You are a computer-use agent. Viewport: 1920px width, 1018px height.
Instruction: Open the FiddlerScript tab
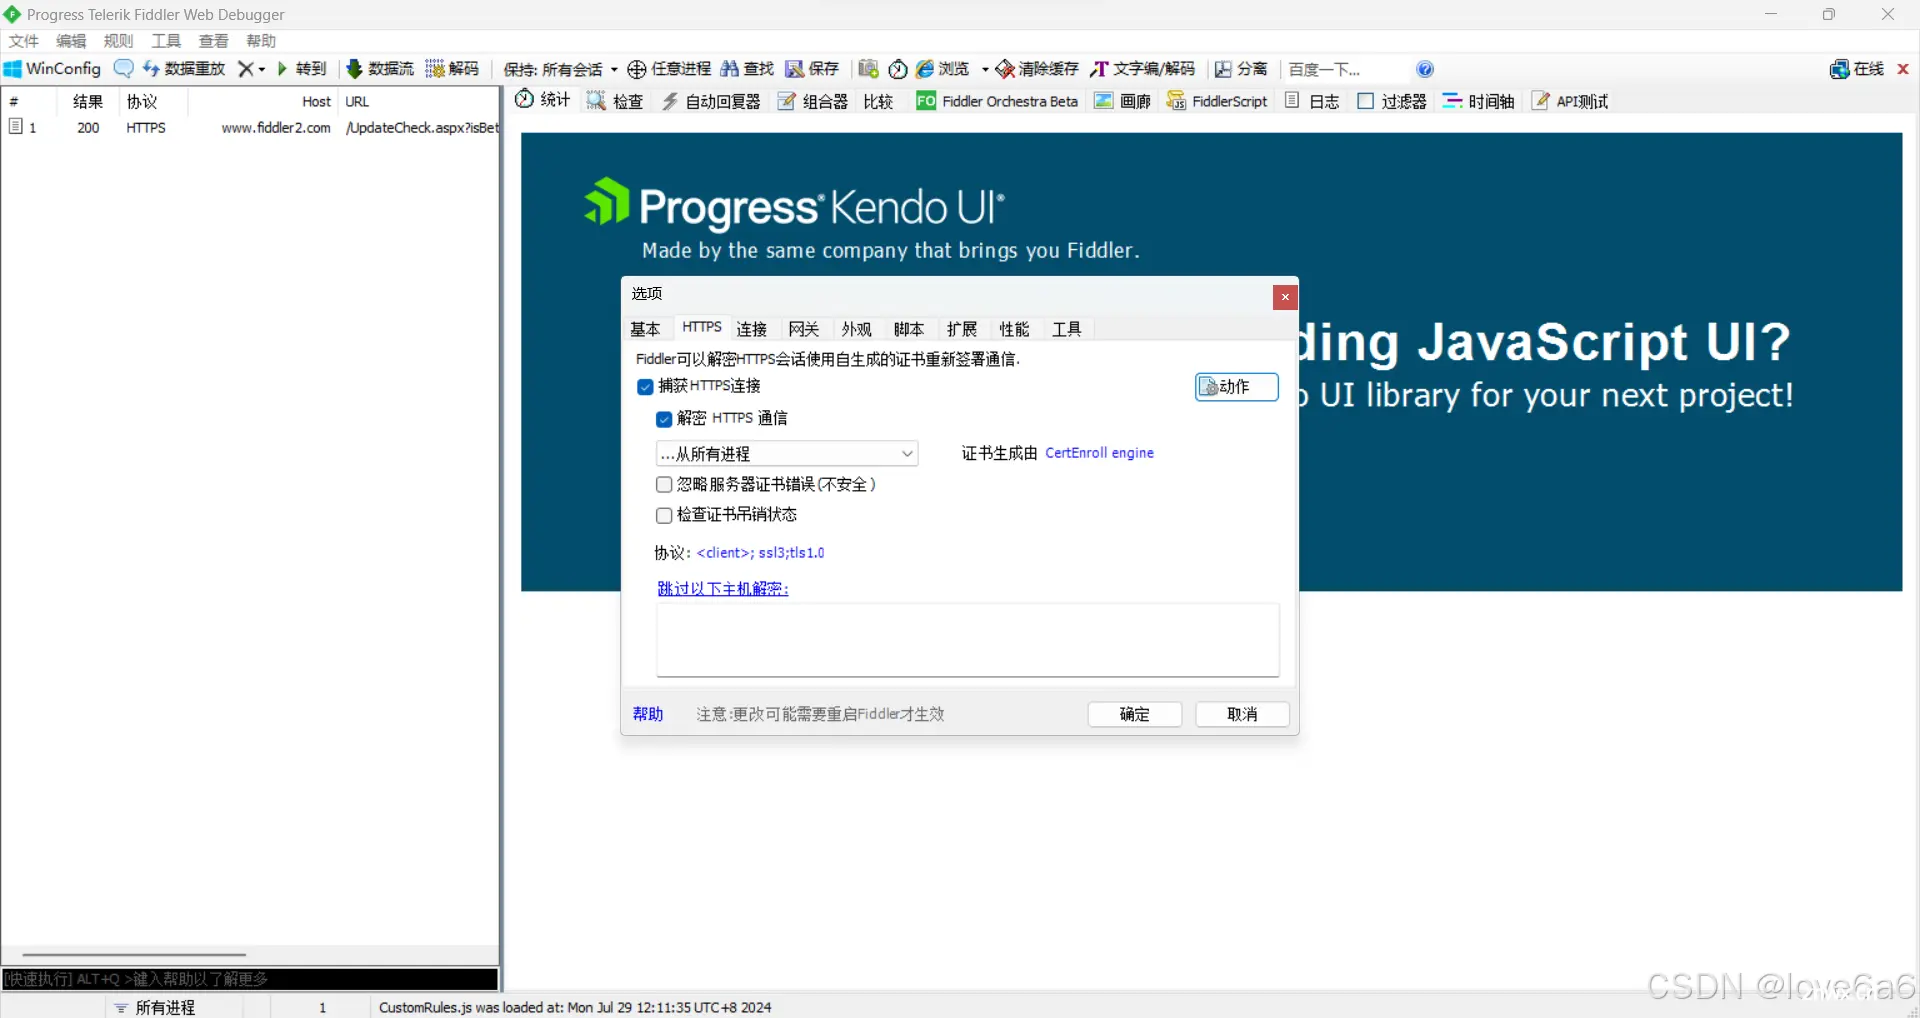click(1217, 101)
